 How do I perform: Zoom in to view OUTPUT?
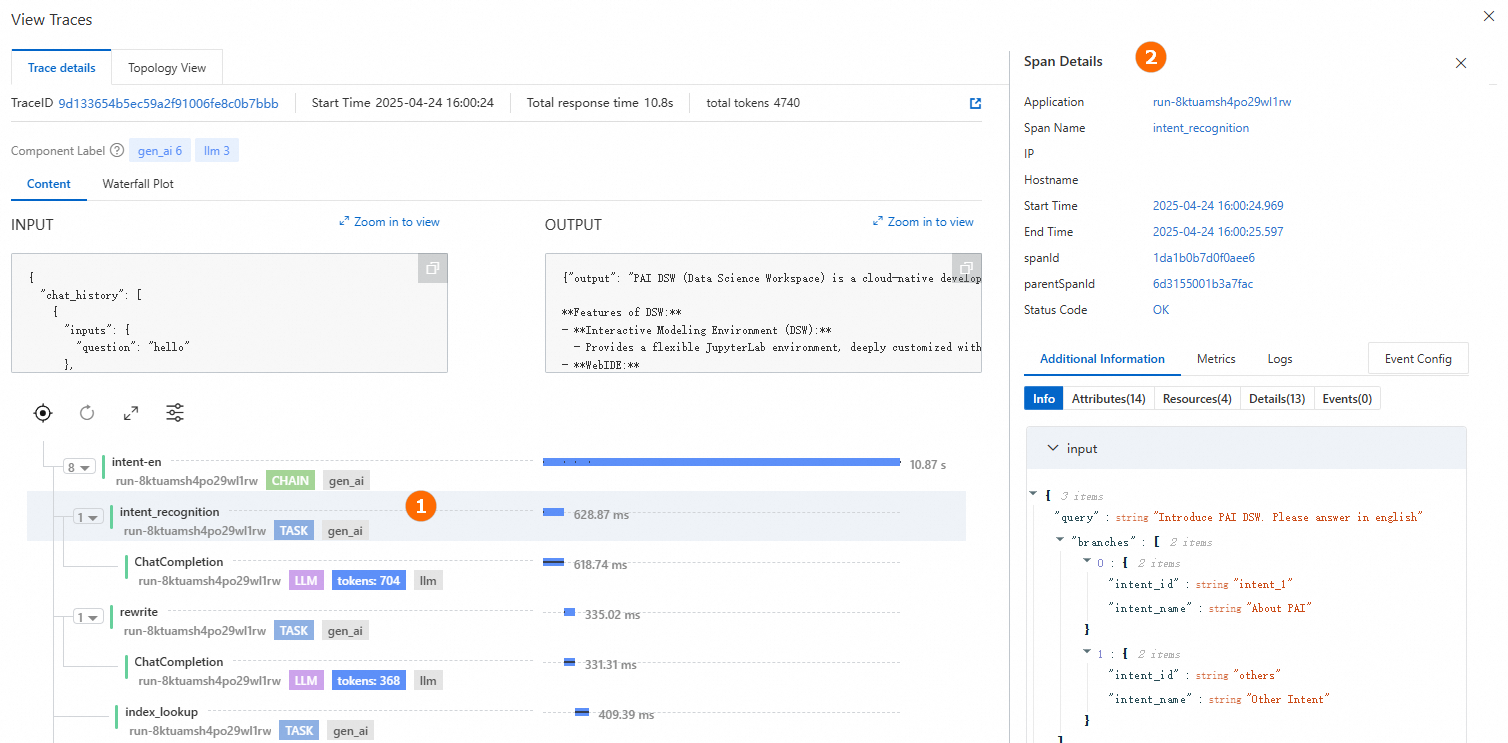923,222
